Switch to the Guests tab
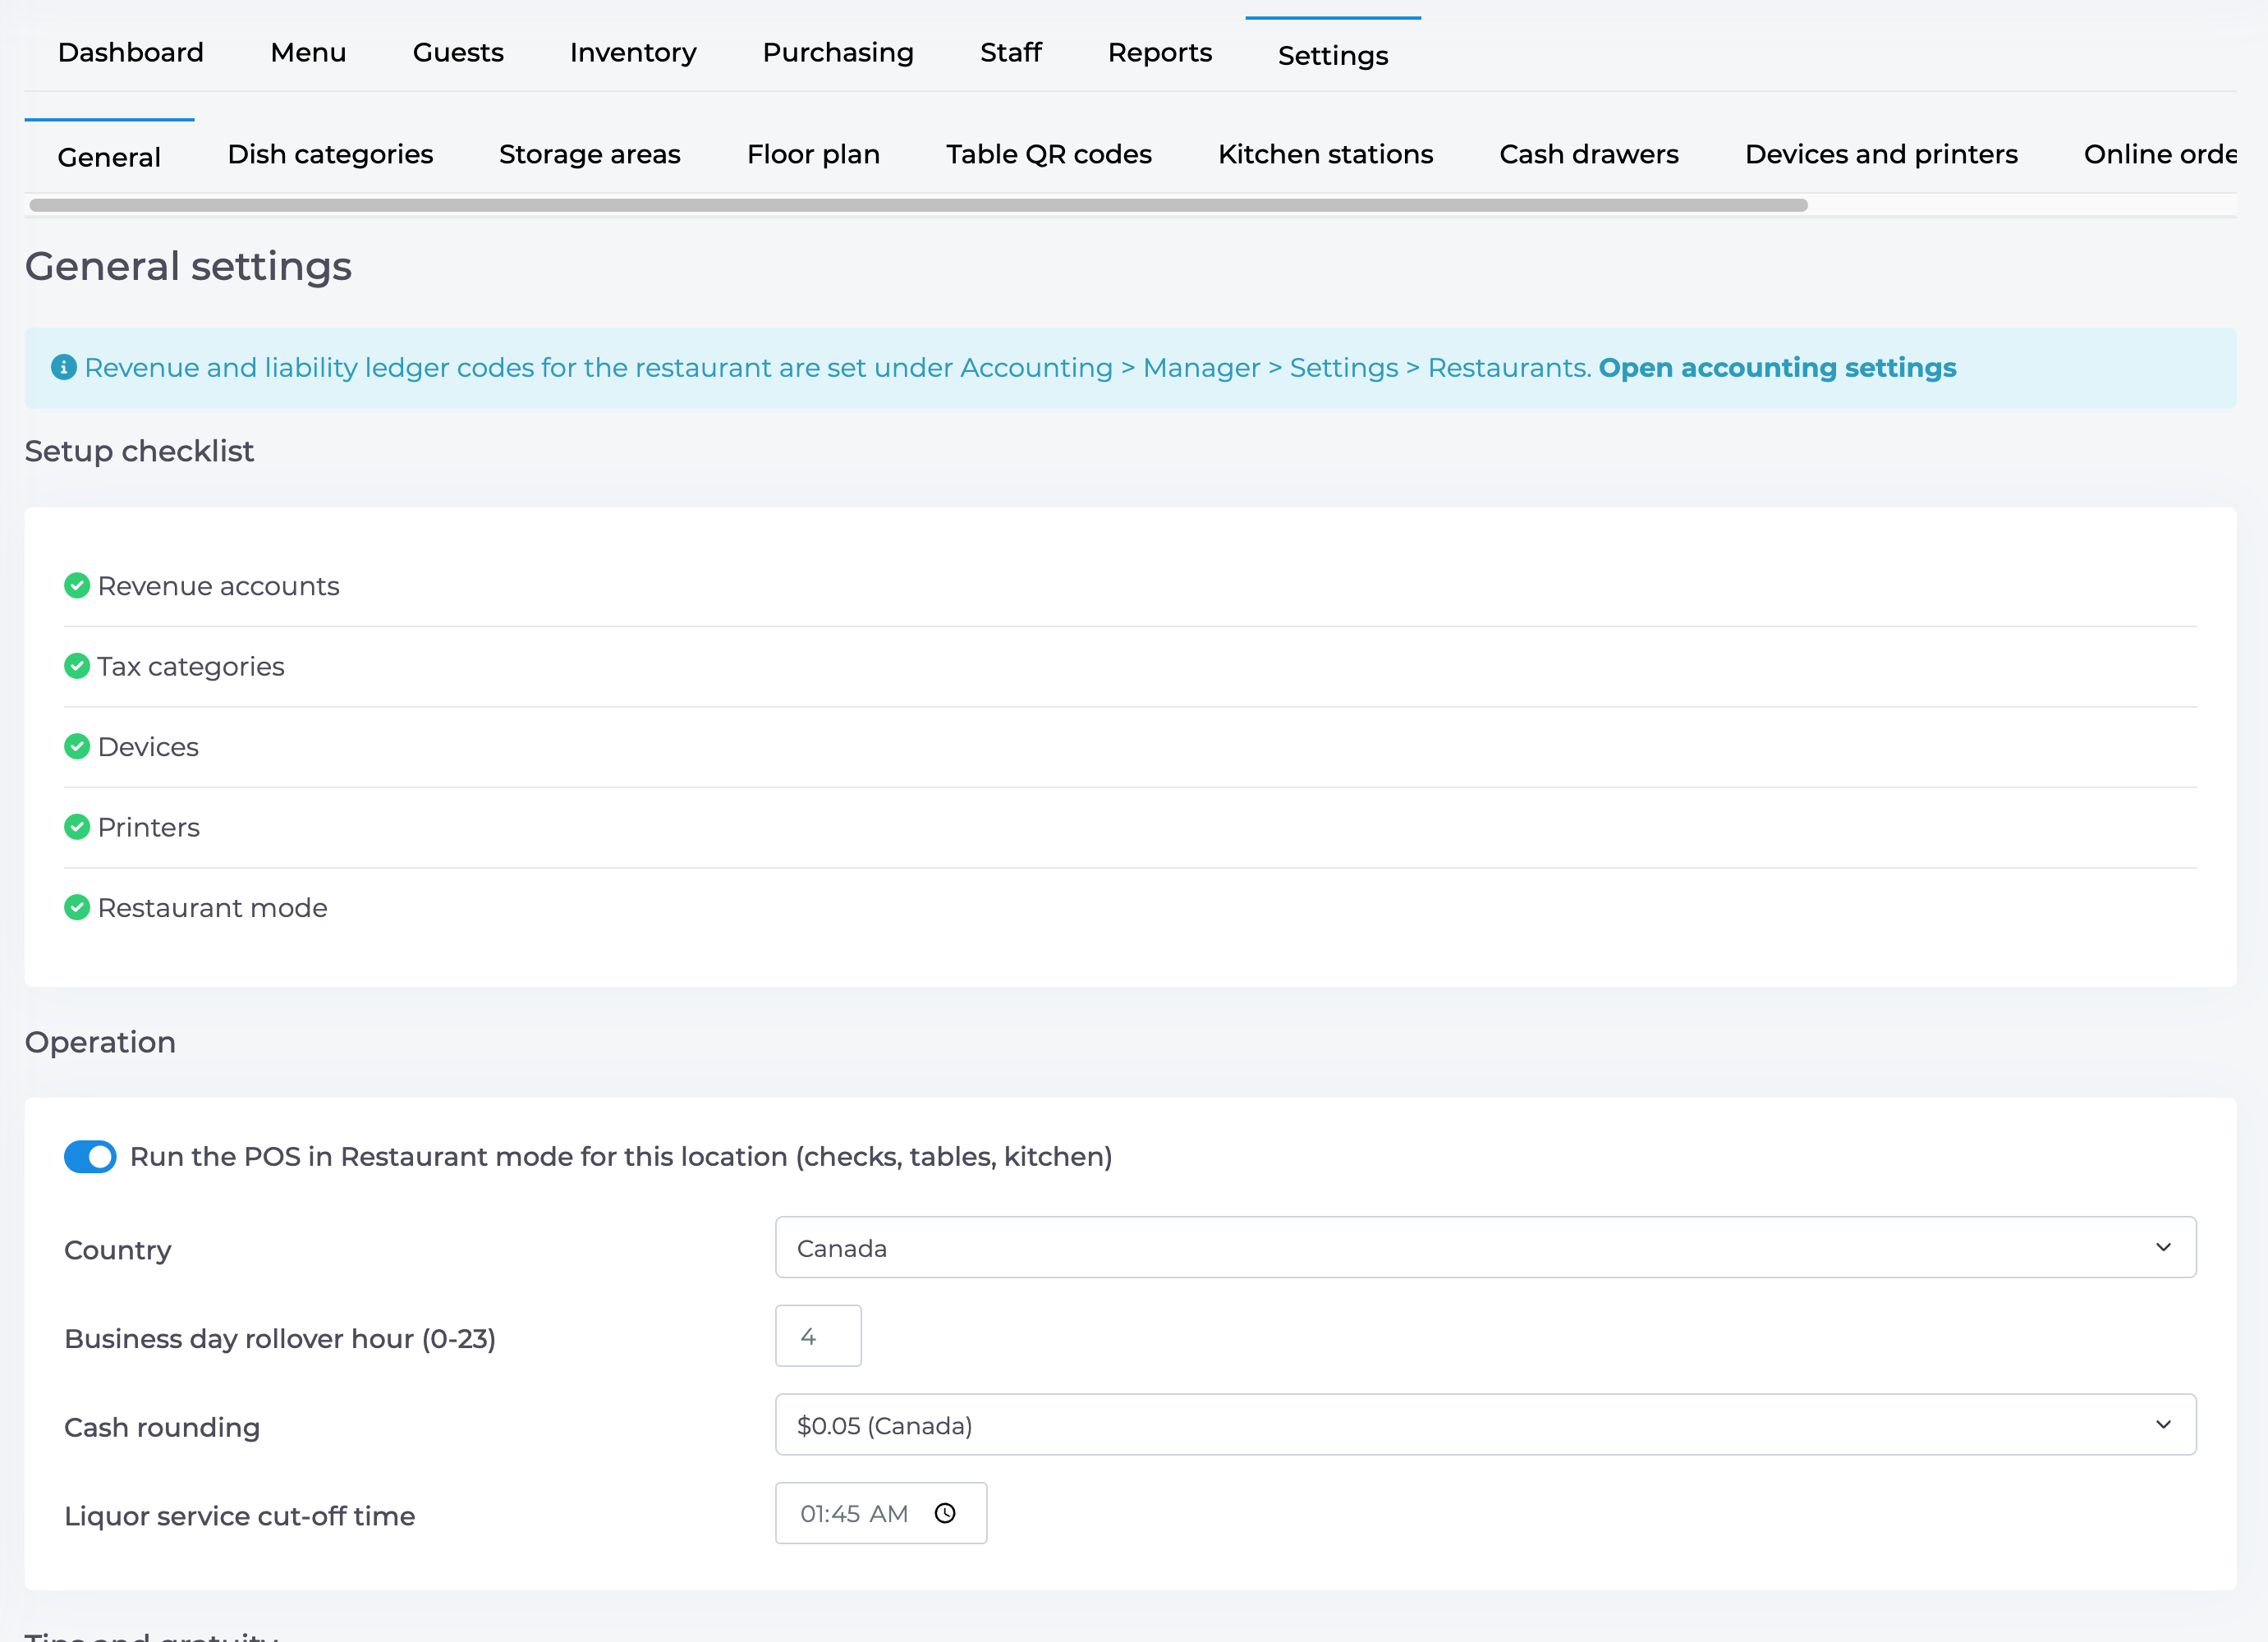 click(x=458, y=53)
